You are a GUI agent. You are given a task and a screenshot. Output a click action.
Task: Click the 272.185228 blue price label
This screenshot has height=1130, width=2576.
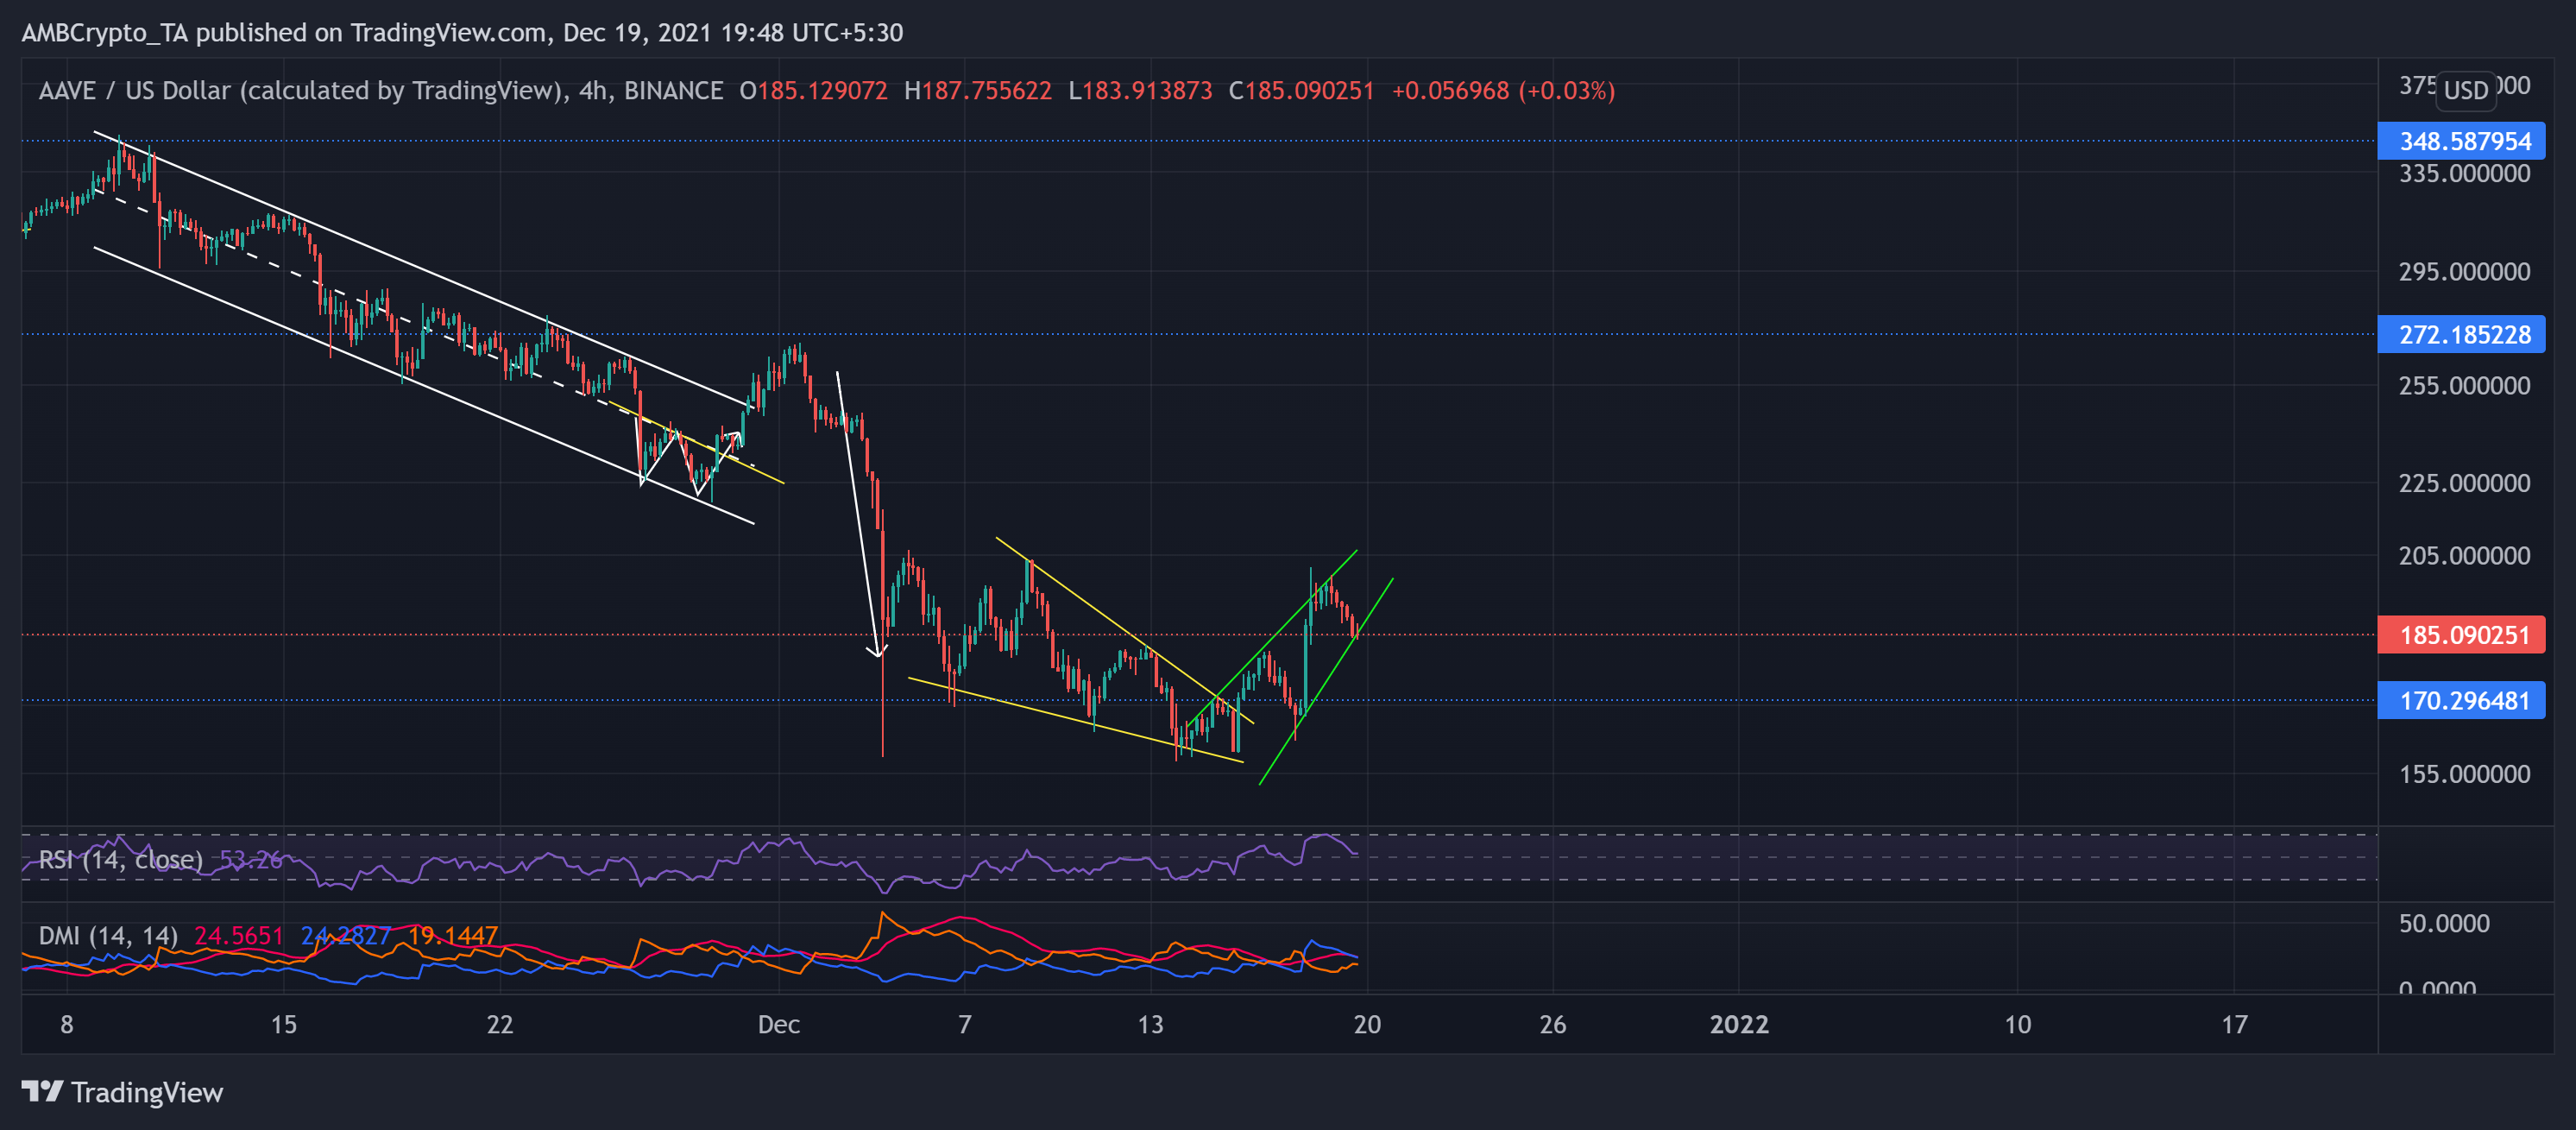pos(2461,336)
